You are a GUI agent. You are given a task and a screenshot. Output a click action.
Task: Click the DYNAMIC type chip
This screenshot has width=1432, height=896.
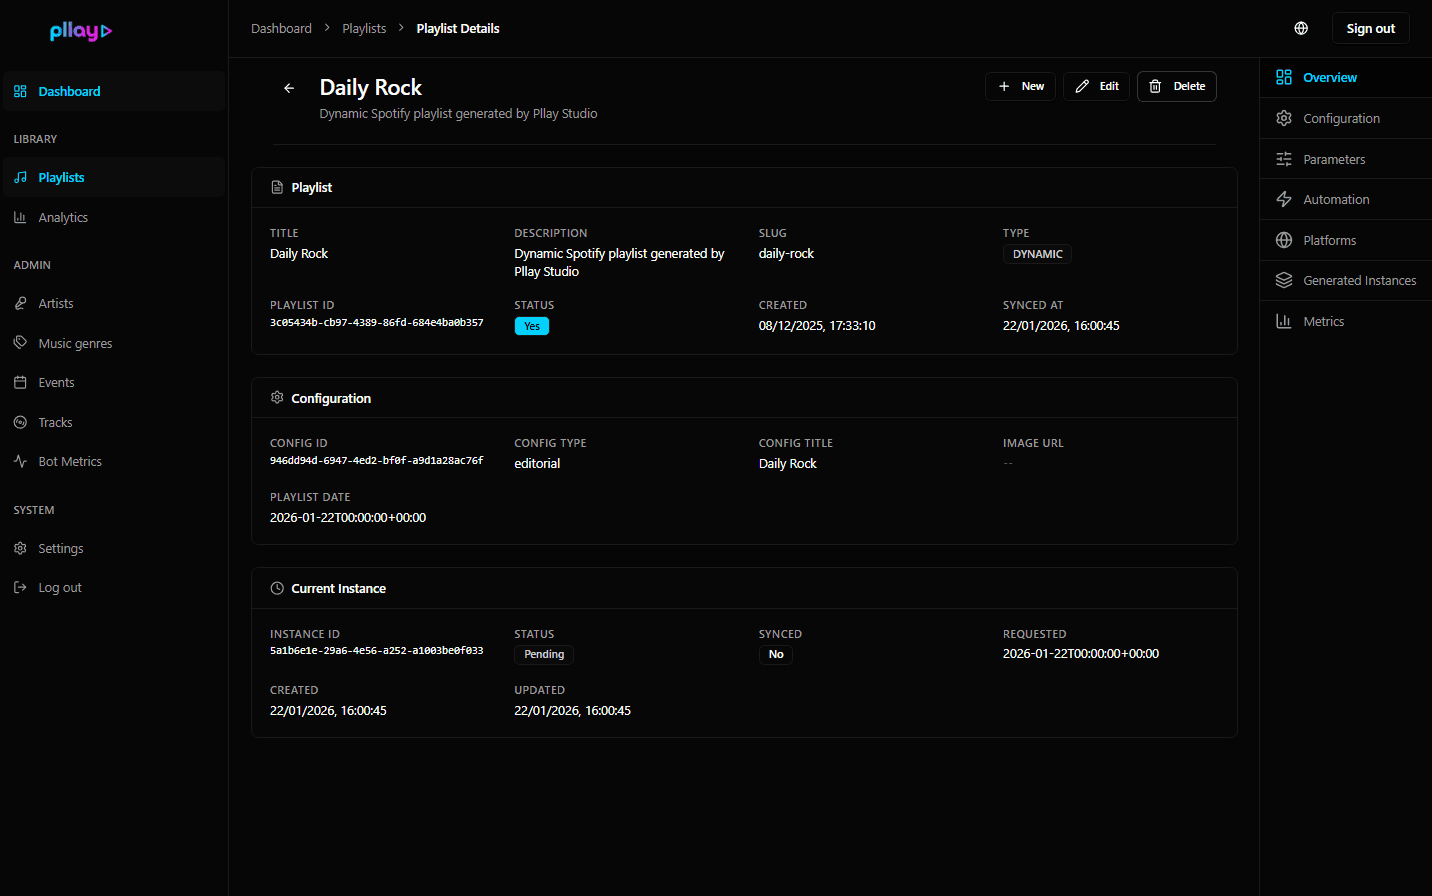pyautogui.click(x=1037, y=253)
